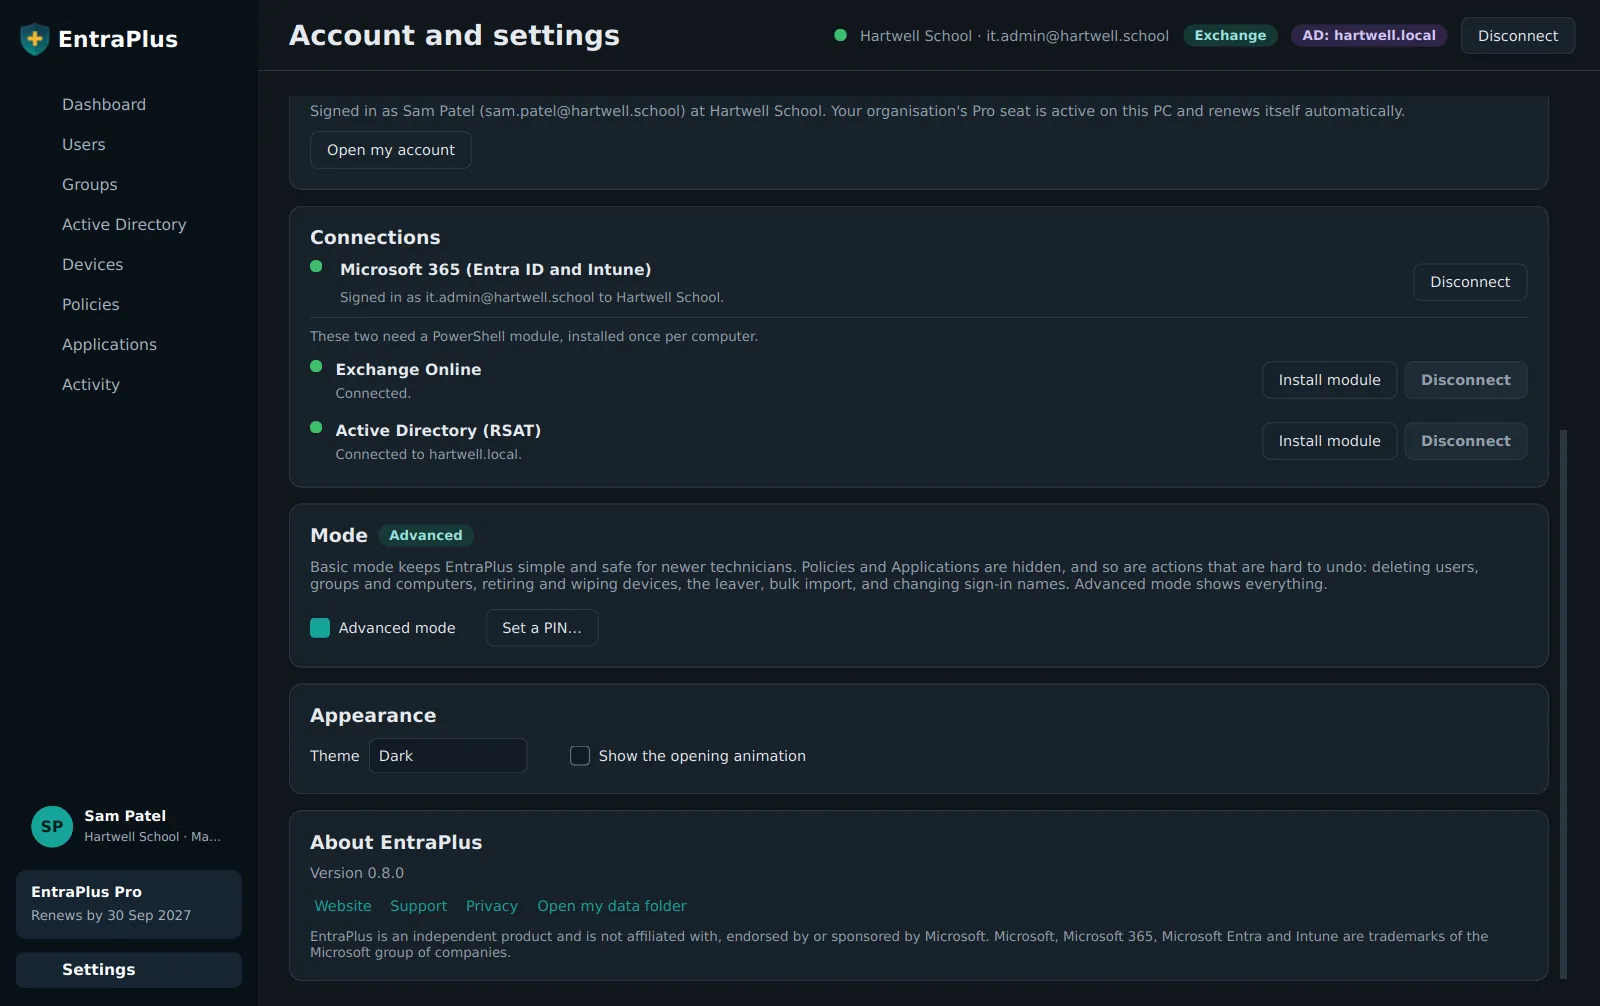Click the status dot next to Microsoft 365
The width and height of the screenshot is (1600, 1006).
316,266
